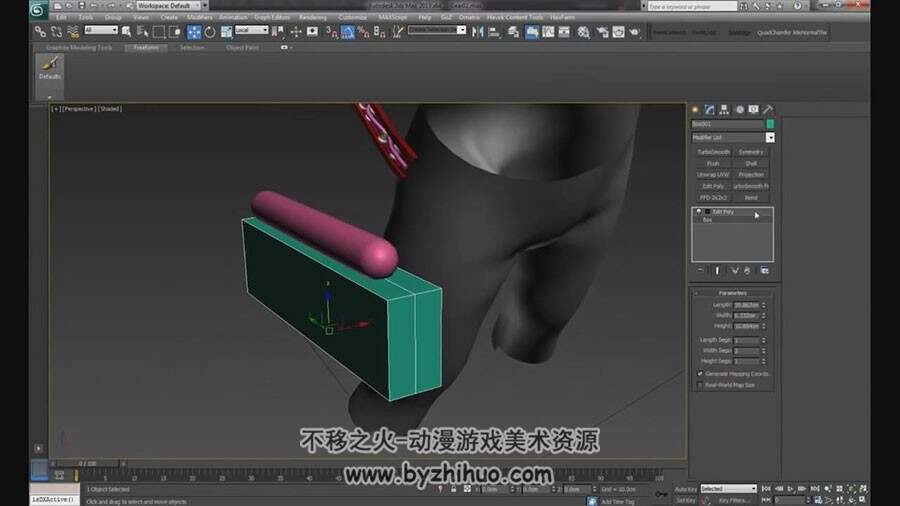This screenshot has height=506, width=900.
Task: Open the Rendering menu
Action: (313, 17)
